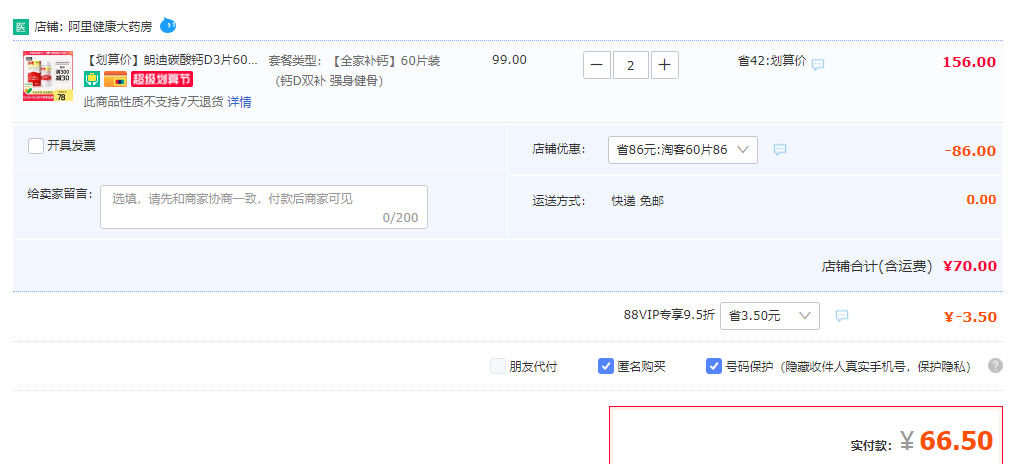This screenshot has width=1015, height=464.
Task: Open 详情 link about 7-day returns
Action: tap(239, 102)
